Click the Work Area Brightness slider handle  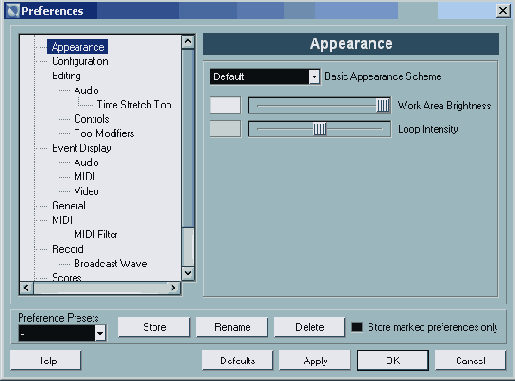coord(383,106)
